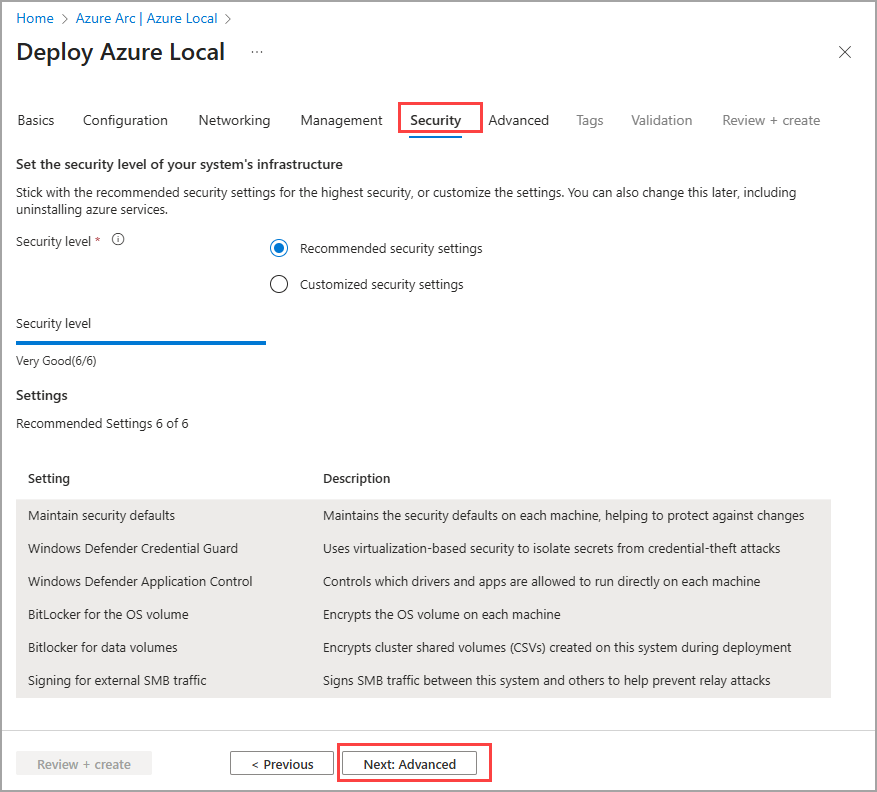Click the Security tab
Viewport: 877px width, 792px height.
pyautogui.click(x=435, y=120)
